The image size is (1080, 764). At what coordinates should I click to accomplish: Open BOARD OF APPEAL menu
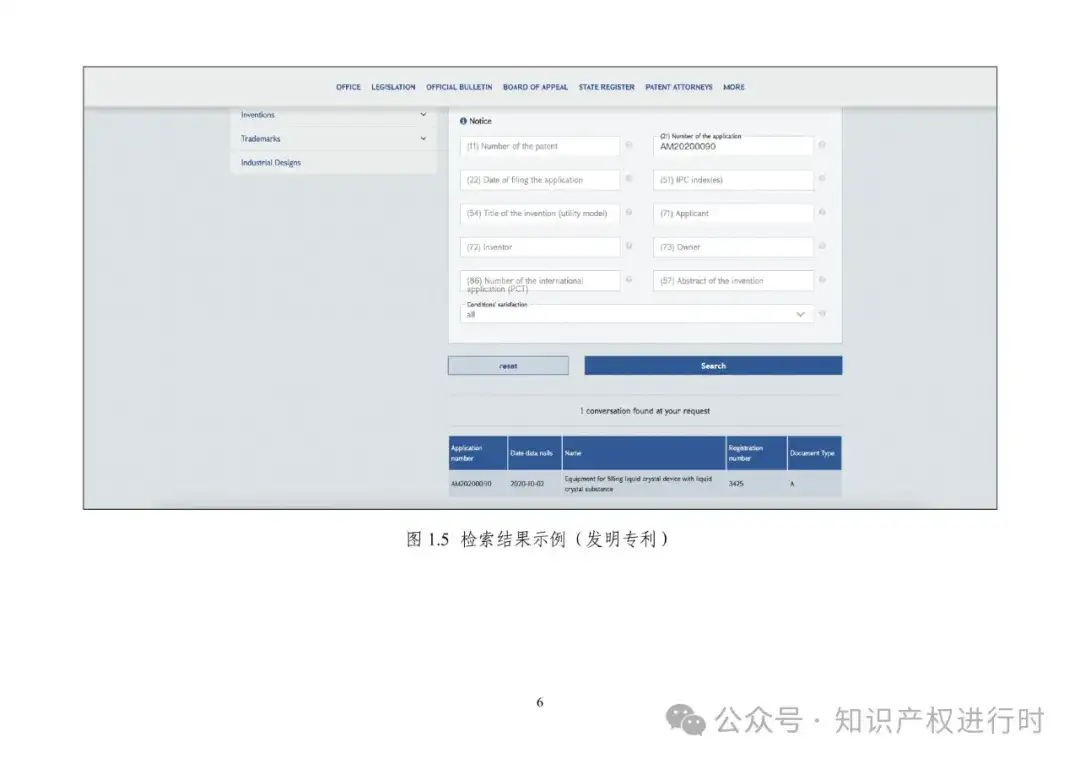pos(535,87)
